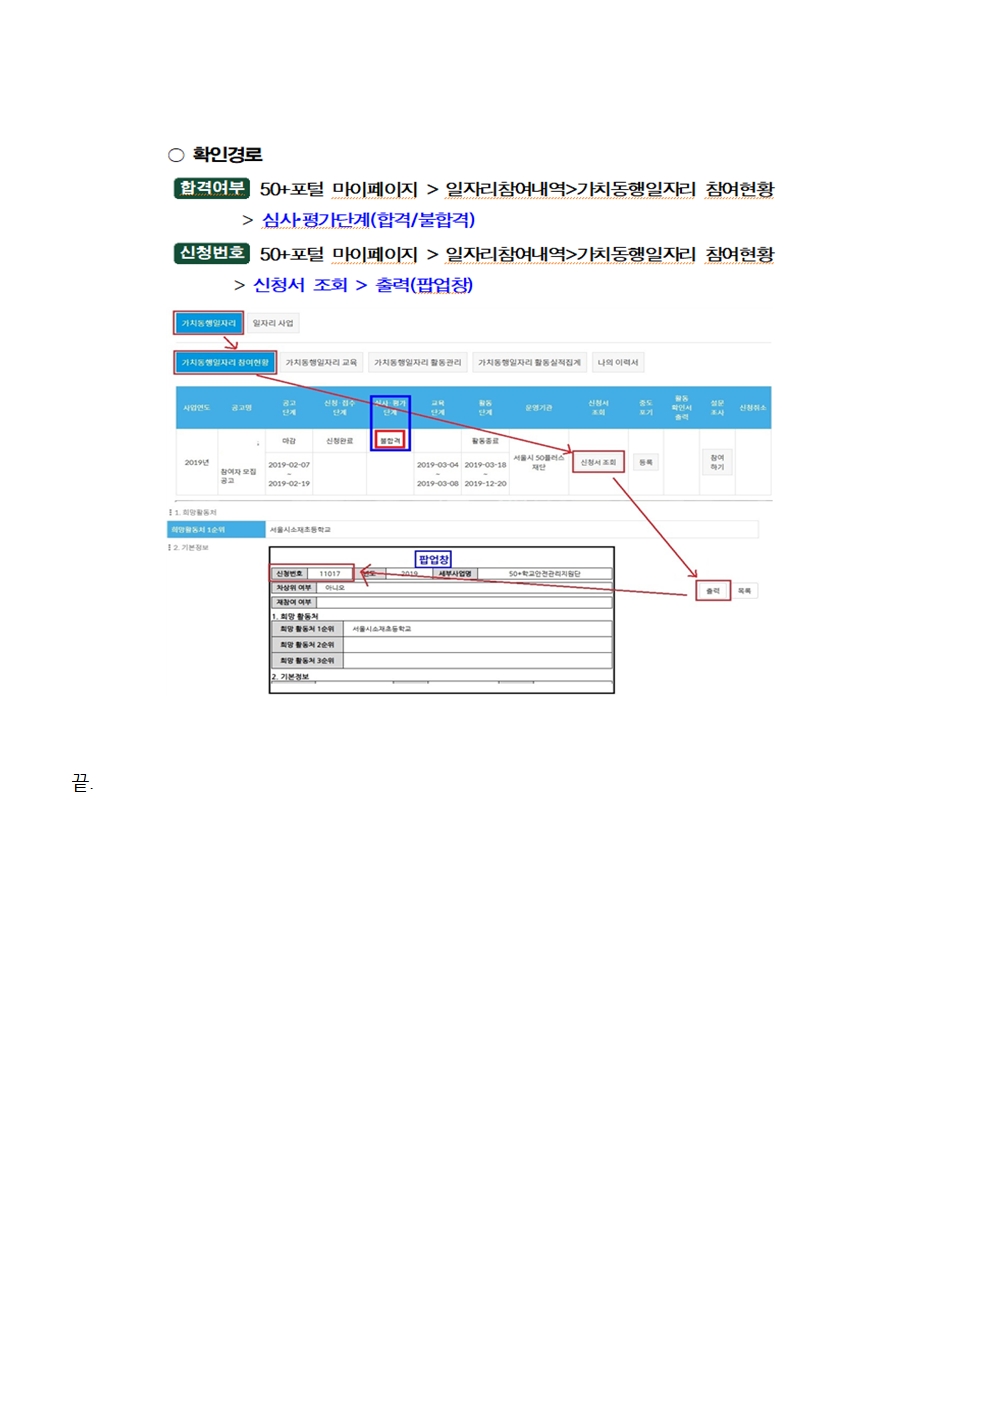Switch to the 나의 이력서 tab

click(618, 362)
